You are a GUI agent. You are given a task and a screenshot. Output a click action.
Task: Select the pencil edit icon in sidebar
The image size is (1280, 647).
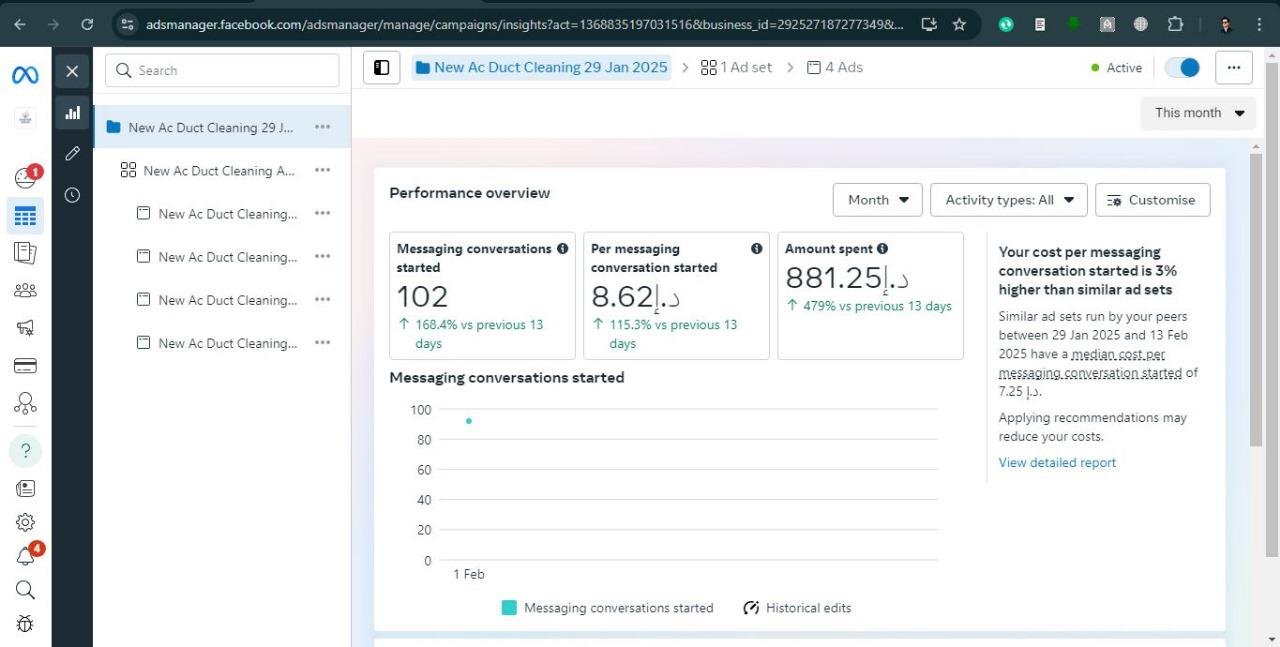(72, 153)
